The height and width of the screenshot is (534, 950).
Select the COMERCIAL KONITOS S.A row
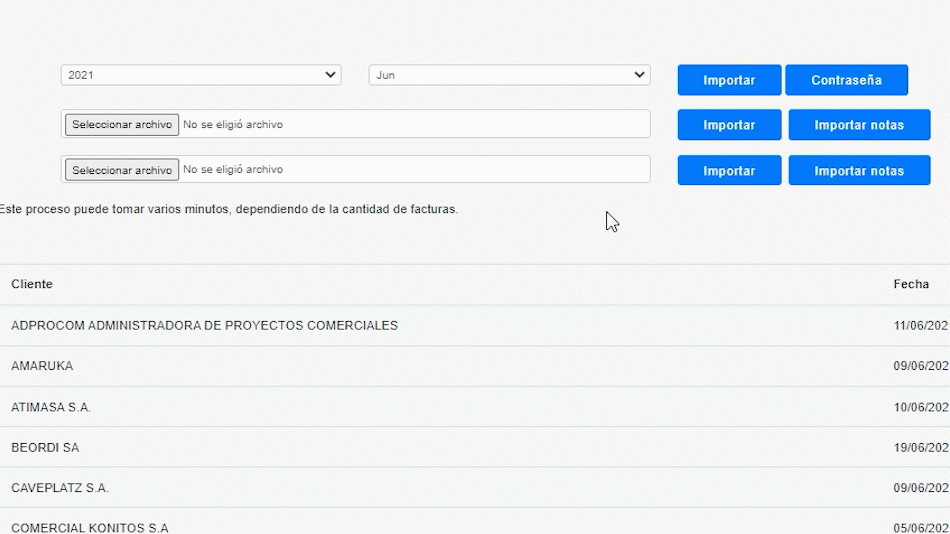[x=90, y=527]
